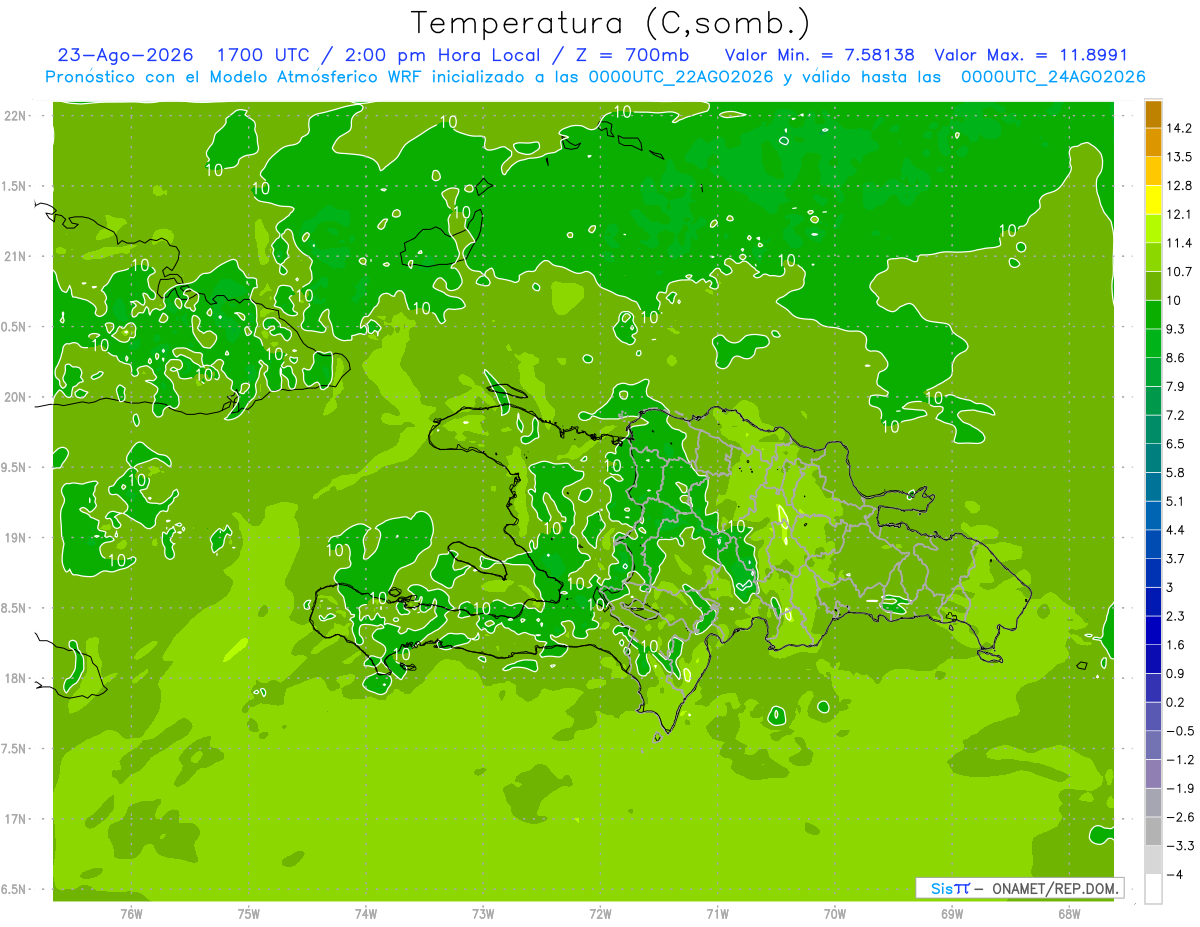Click the 3.7 colorbar legend value

tap(1176, 558)
